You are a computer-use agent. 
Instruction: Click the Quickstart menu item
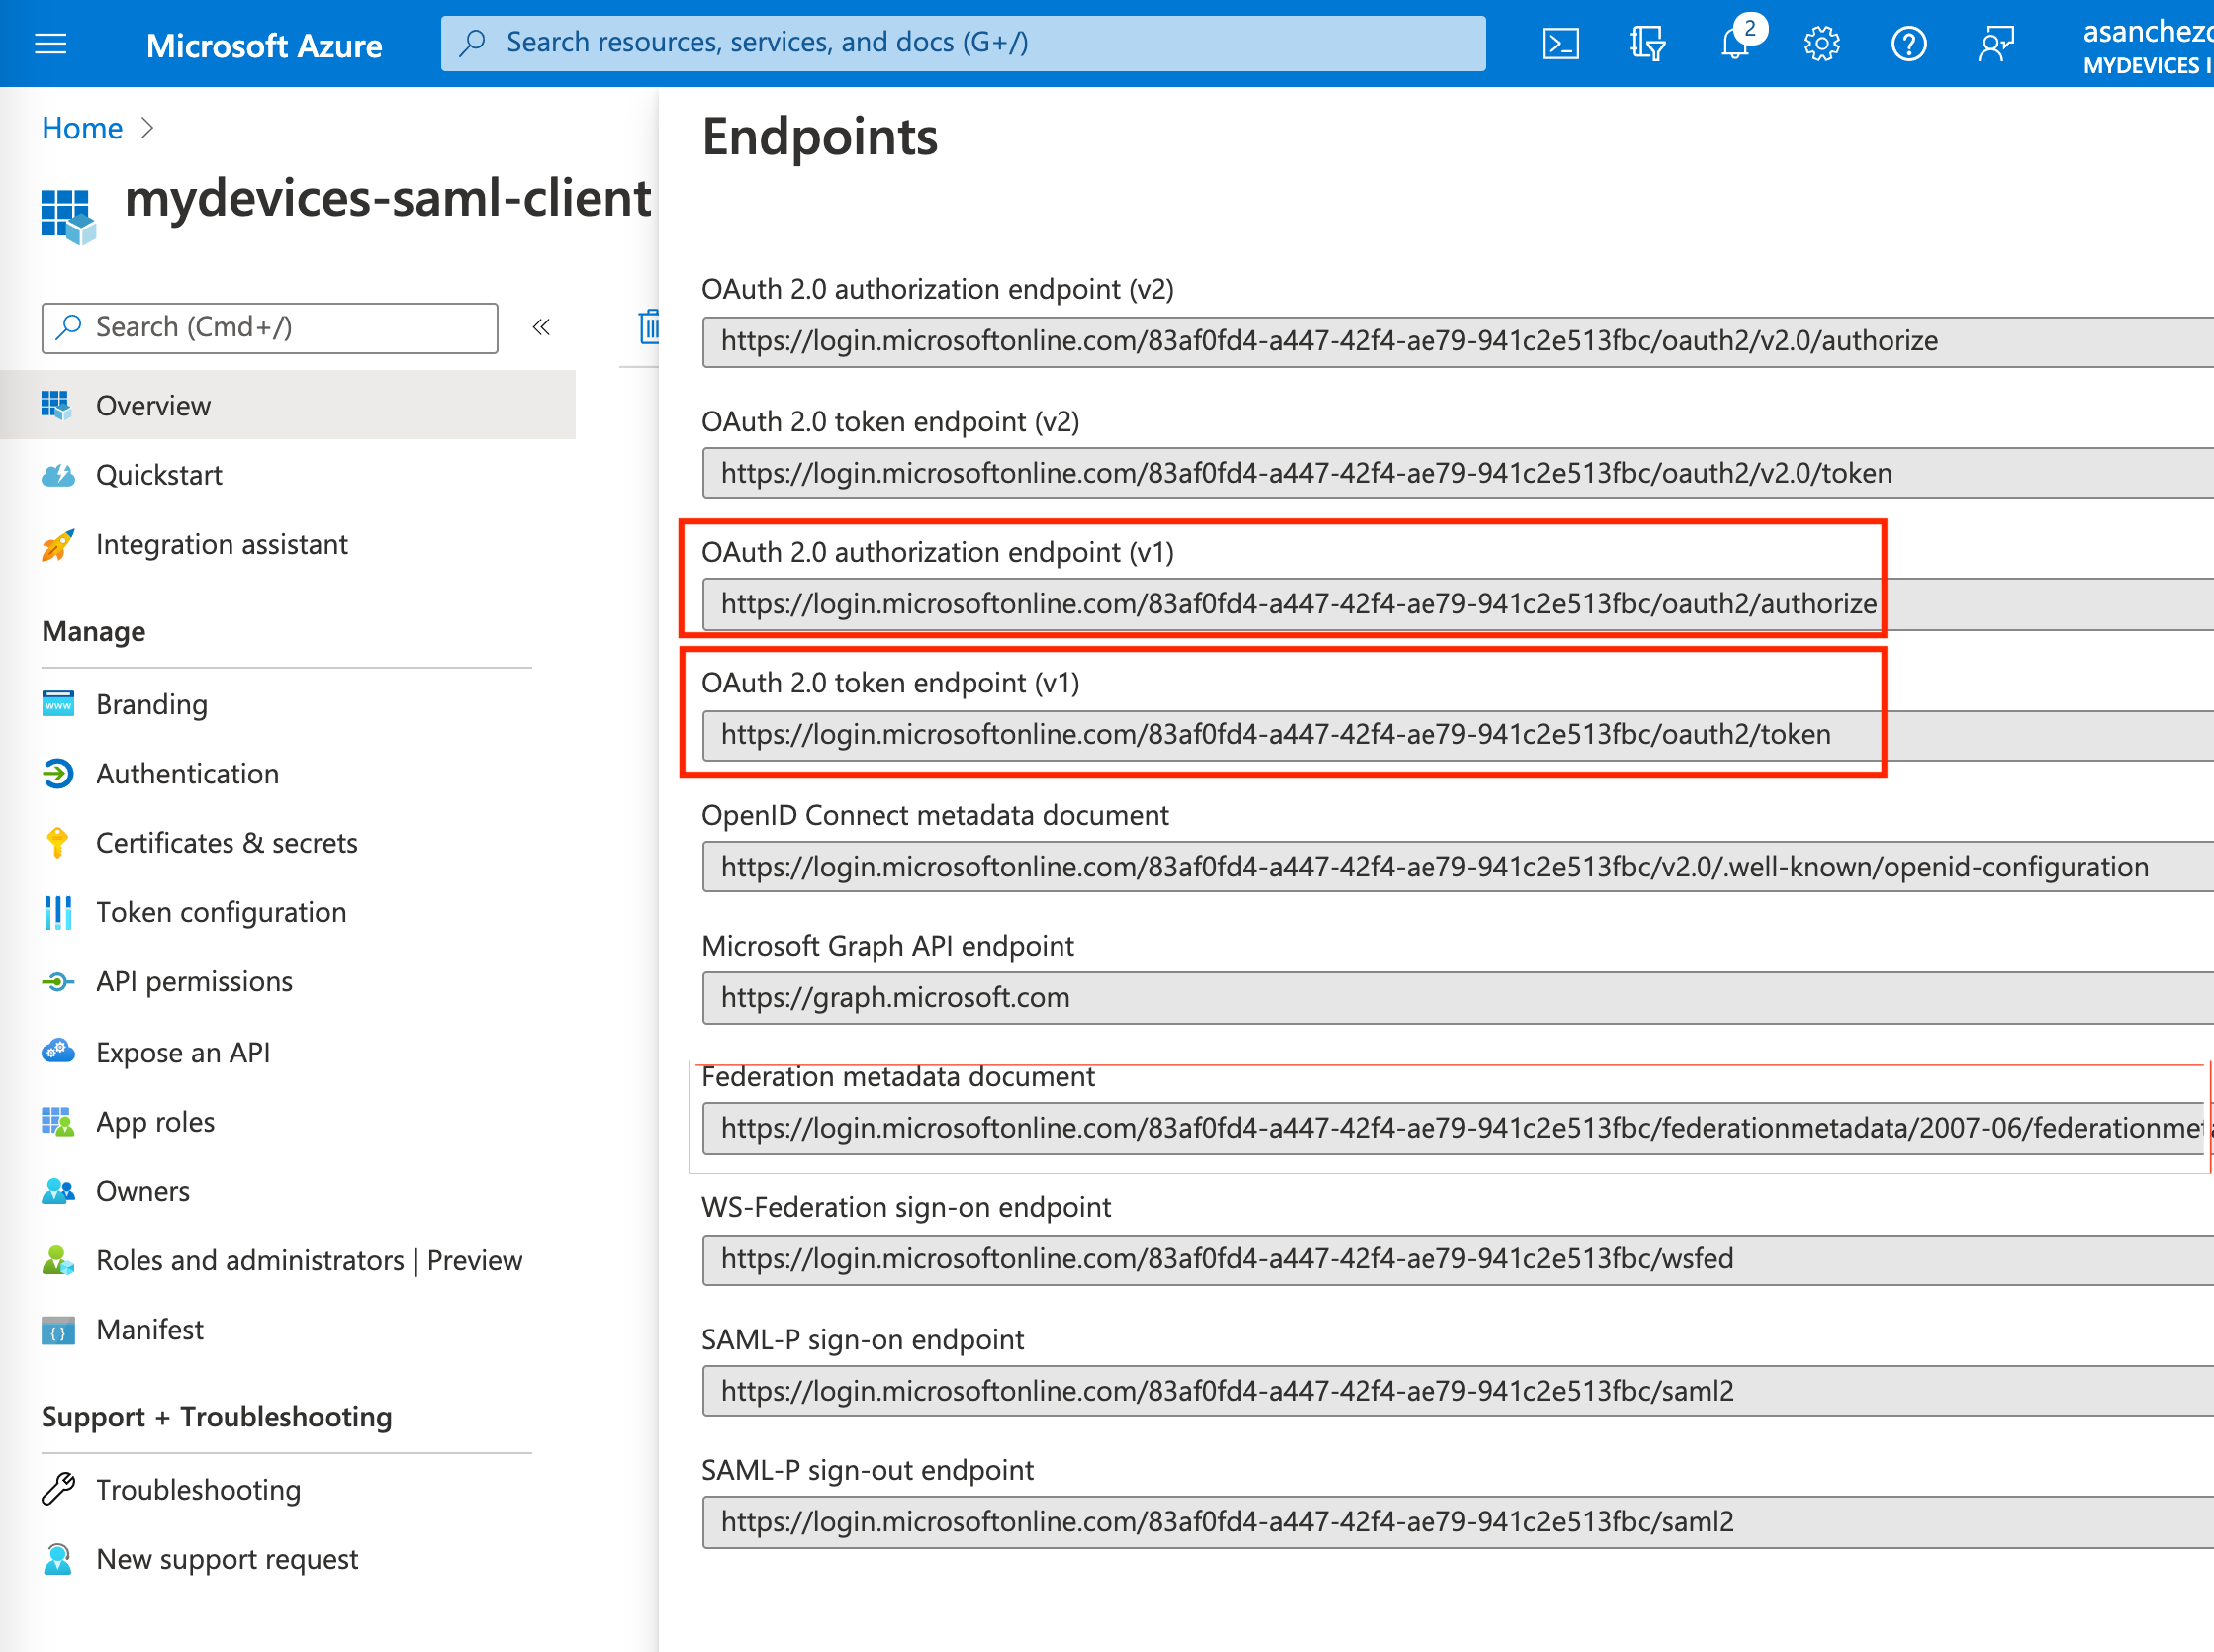pyautogui.click(x=159, y=474)
